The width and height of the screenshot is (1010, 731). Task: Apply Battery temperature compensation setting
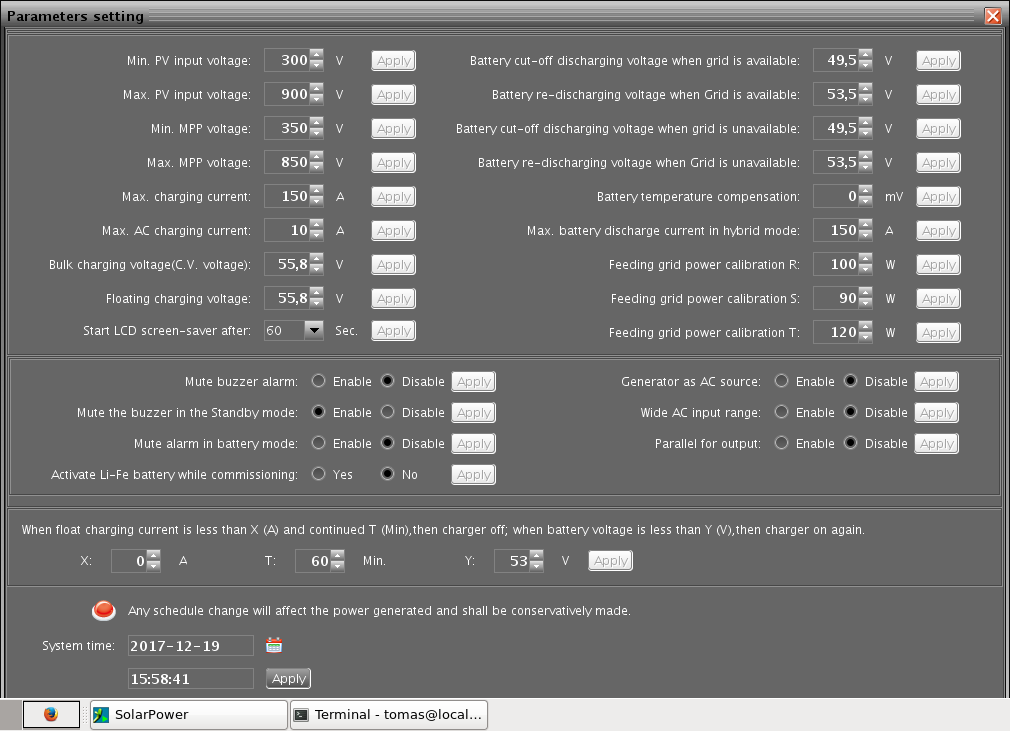click(x=939, y=196)
